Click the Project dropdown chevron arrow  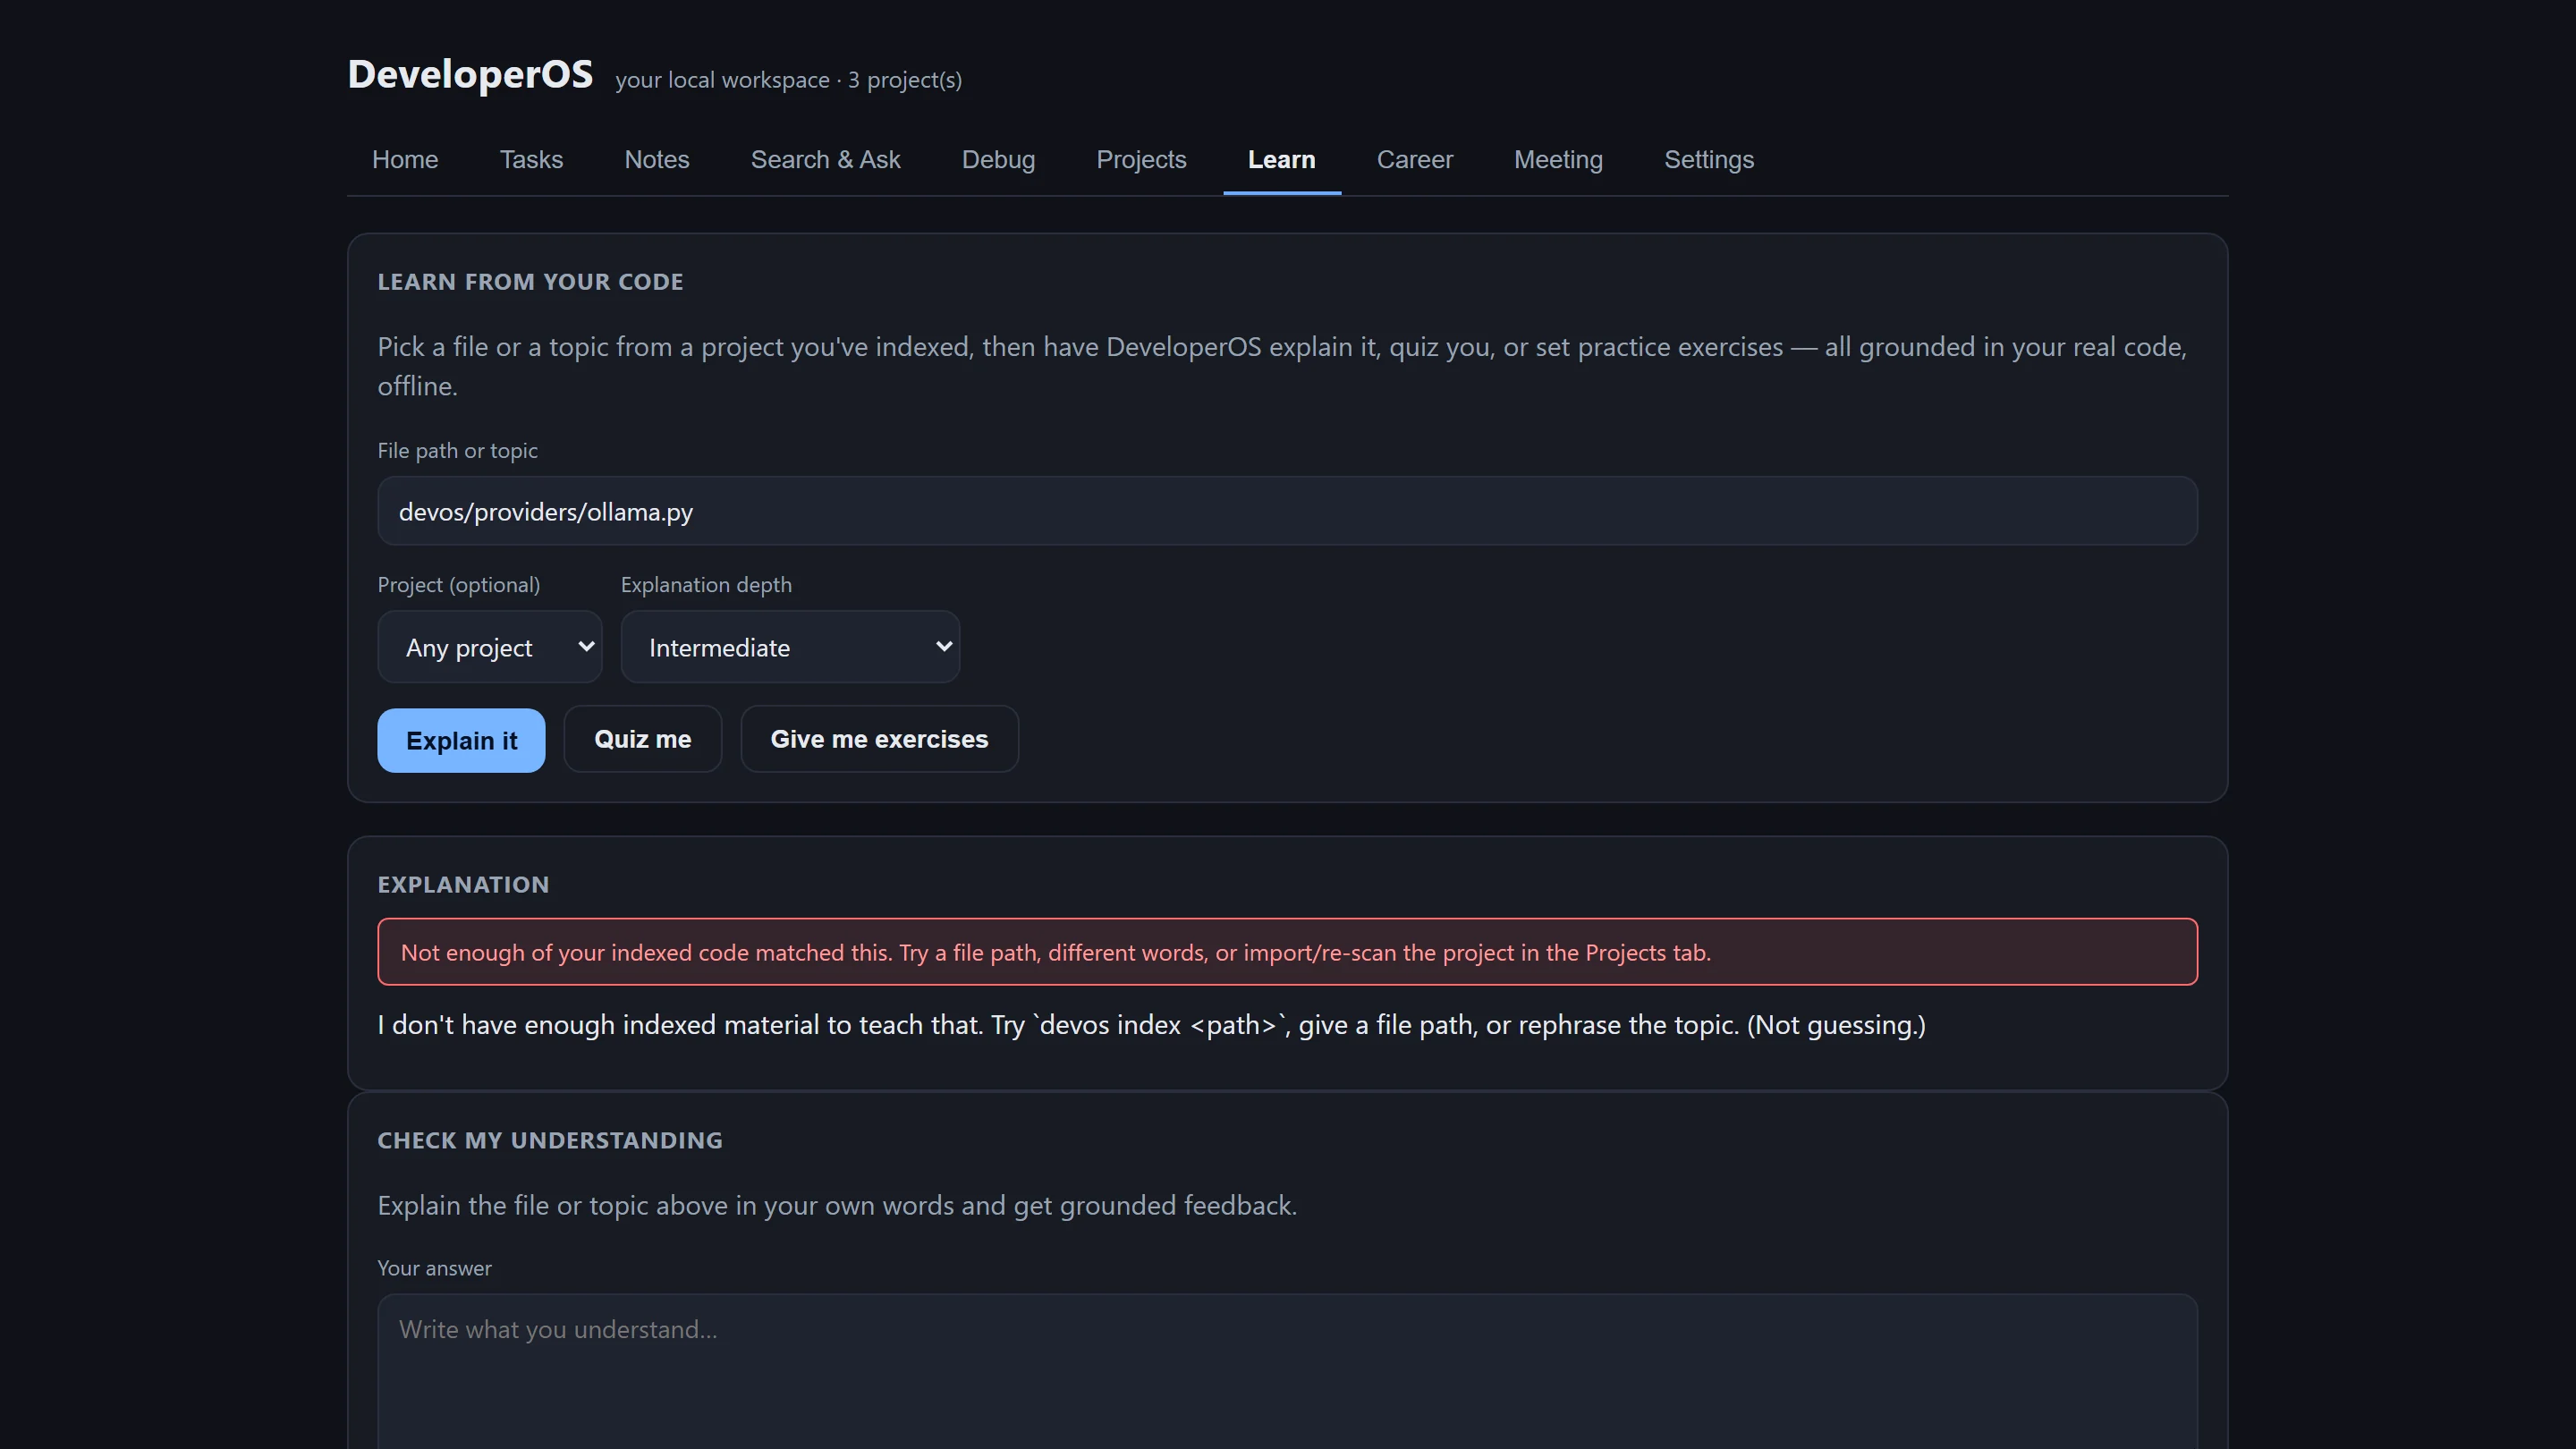(x=587, y=647)
